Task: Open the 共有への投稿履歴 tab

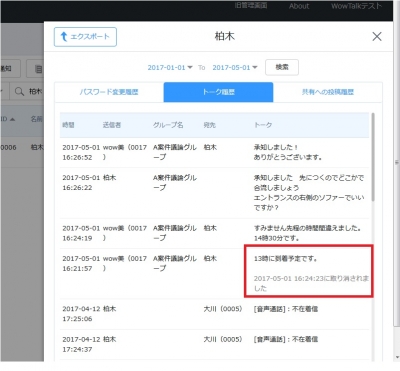Action: point(328,92)
